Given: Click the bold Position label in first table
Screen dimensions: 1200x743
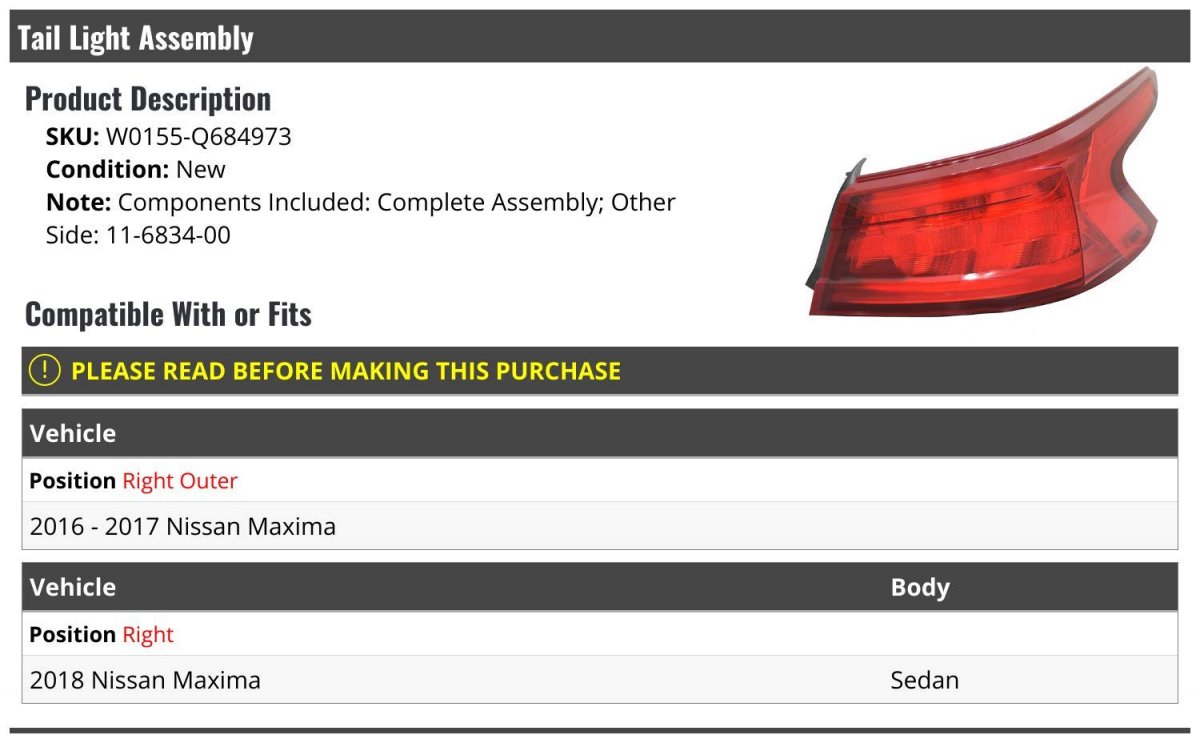Looking at the screenshot, I should pyautogui.click(x=73, y=481).
